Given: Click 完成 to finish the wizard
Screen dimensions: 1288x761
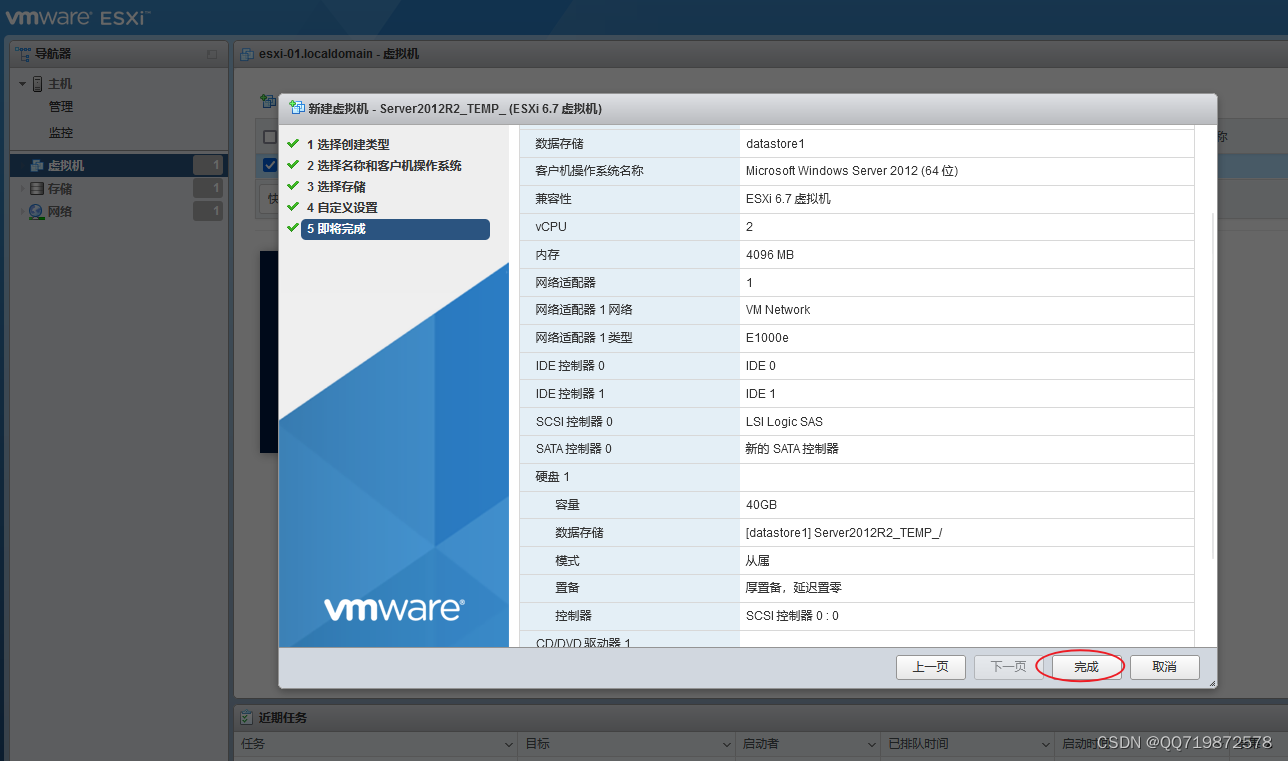Looking at the screenshot, I should [1086, 667].
